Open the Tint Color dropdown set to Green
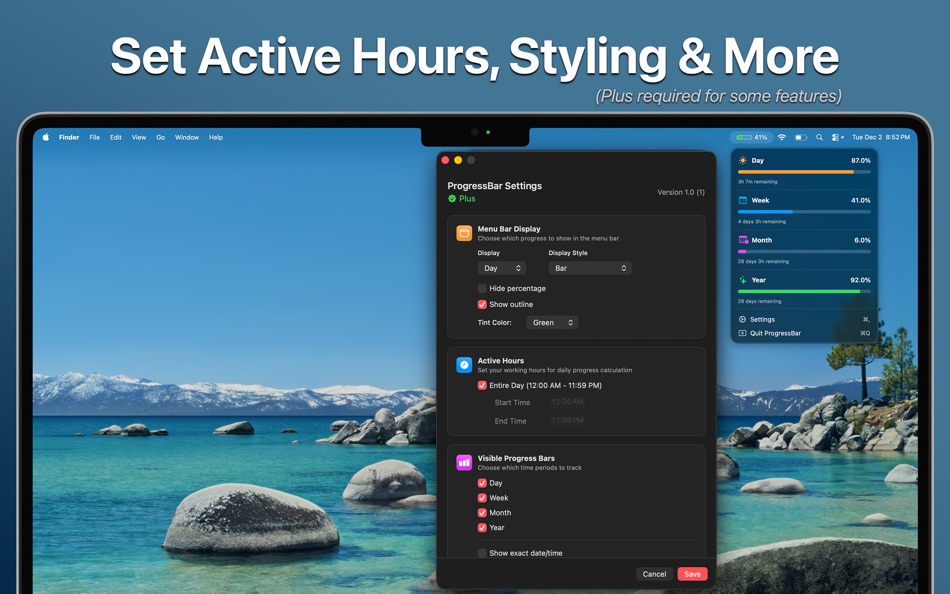 pos(552,322)
